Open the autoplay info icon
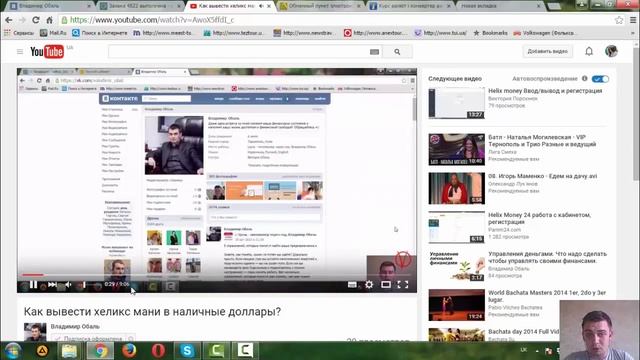Viewport: 640px width, 360px height. 584,78
